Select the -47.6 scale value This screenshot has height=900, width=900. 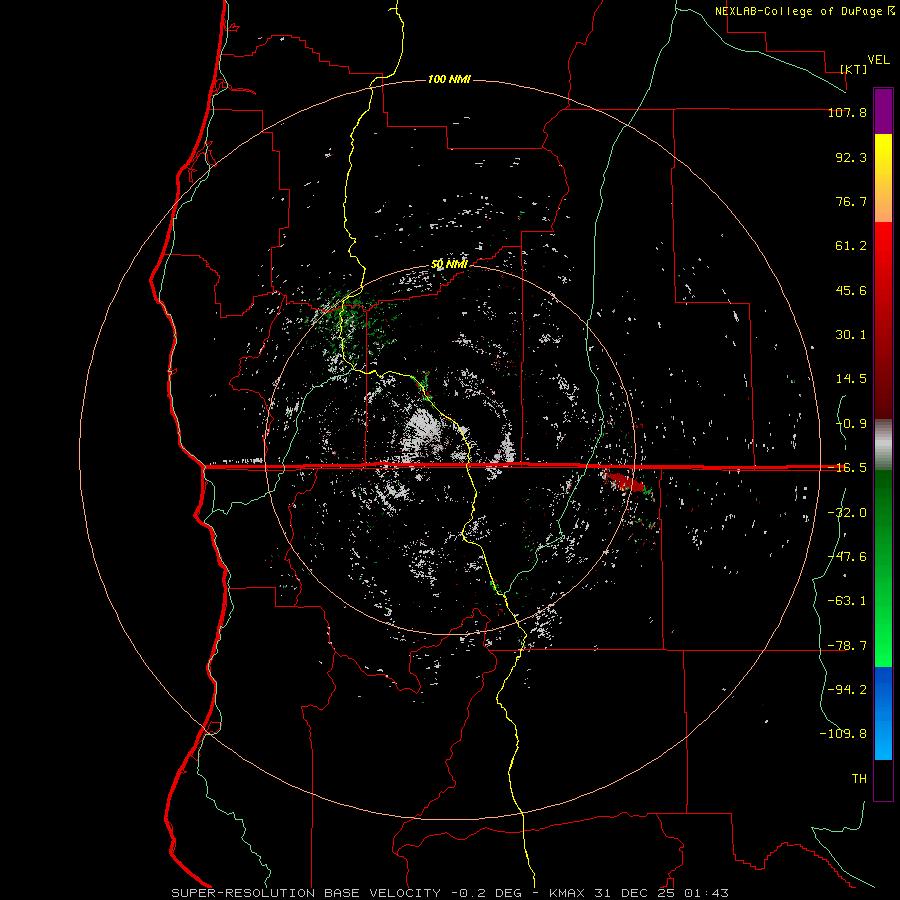point(847,557)
